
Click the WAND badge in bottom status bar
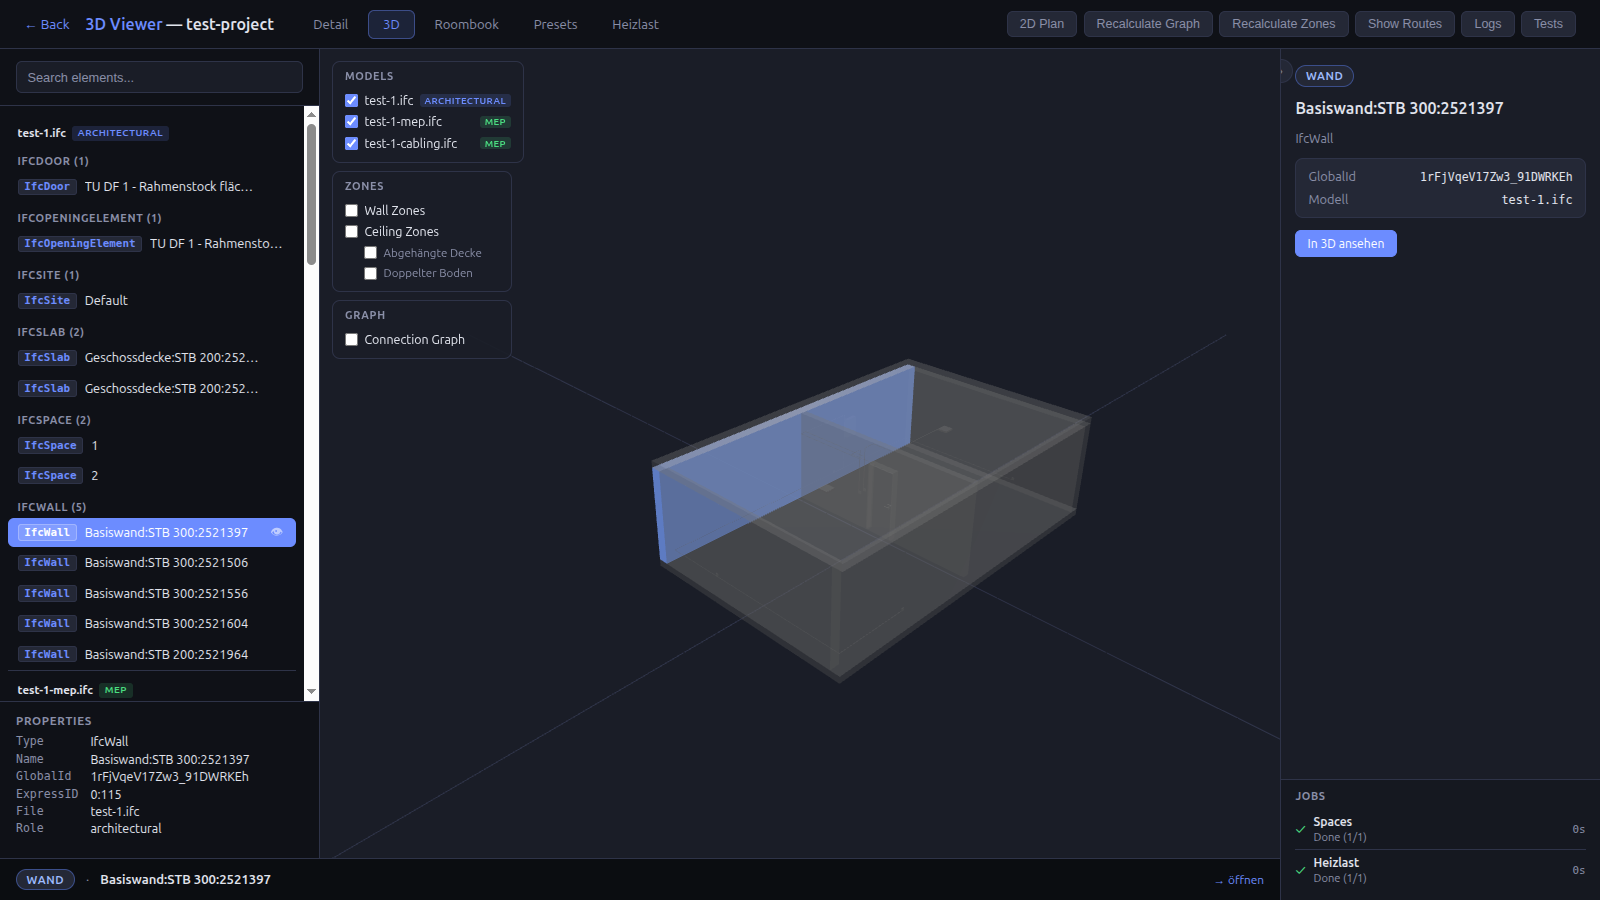(x=45, y=880)
